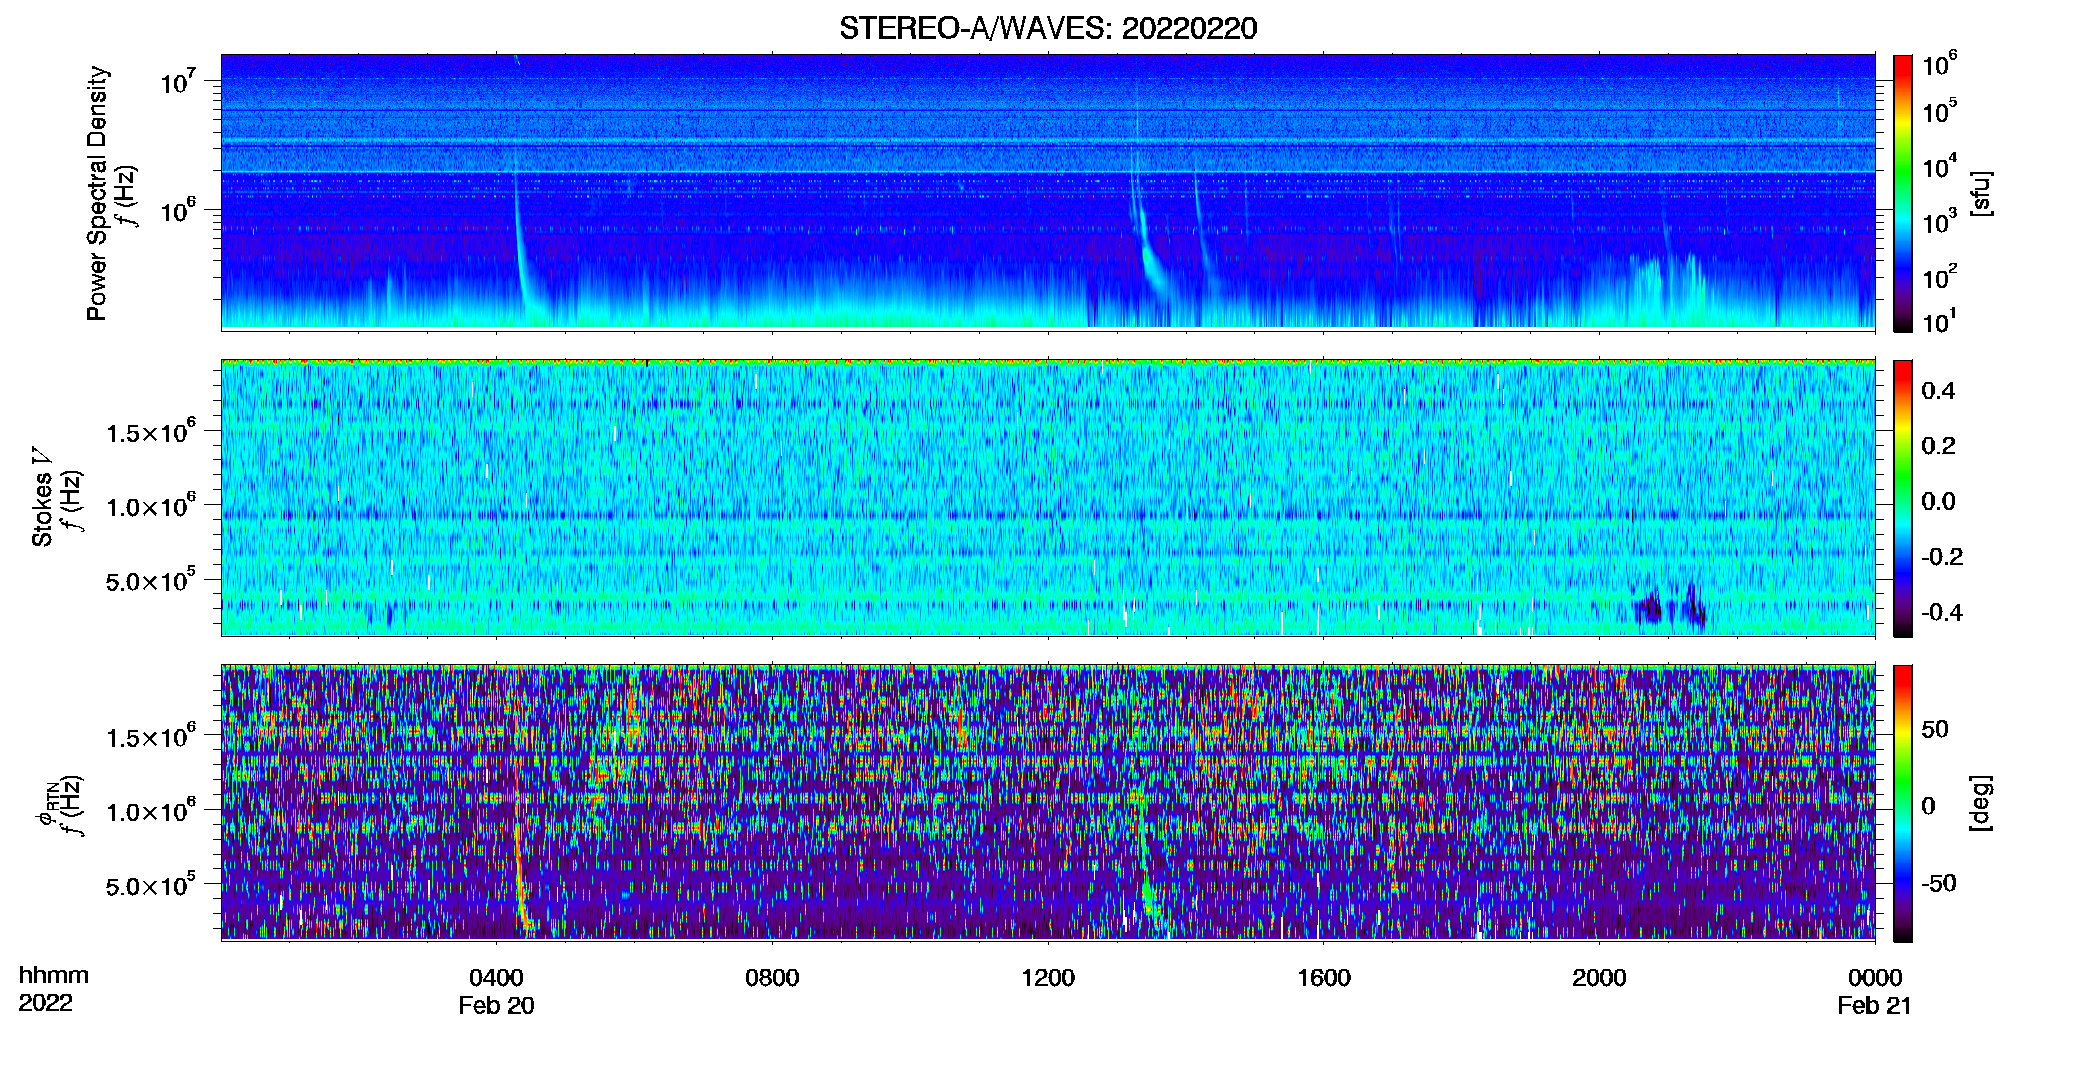The height and width of the screenshot is (1080, 2096).
Task: Click the 1.5×10^6 tick in Stokes V panel
Action: coord(151,432)
